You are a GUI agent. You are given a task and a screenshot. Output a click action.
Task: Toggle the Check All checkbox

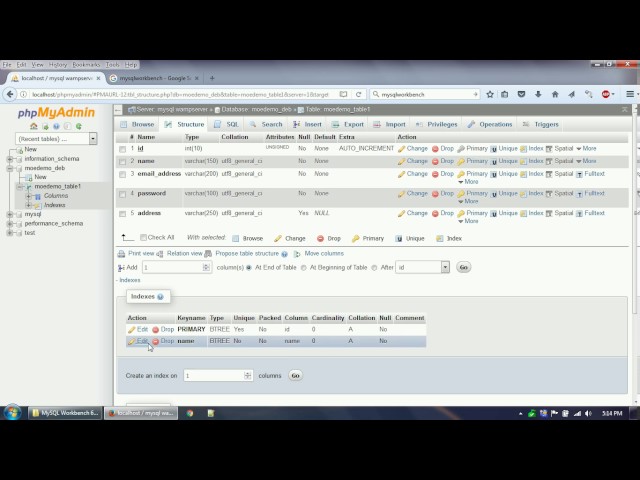point(143,238)
